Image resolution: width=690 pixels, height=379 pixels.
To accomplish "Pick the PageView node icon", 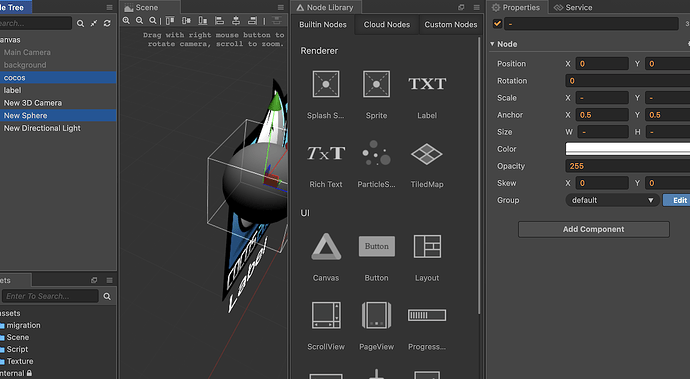I will 376,315.
